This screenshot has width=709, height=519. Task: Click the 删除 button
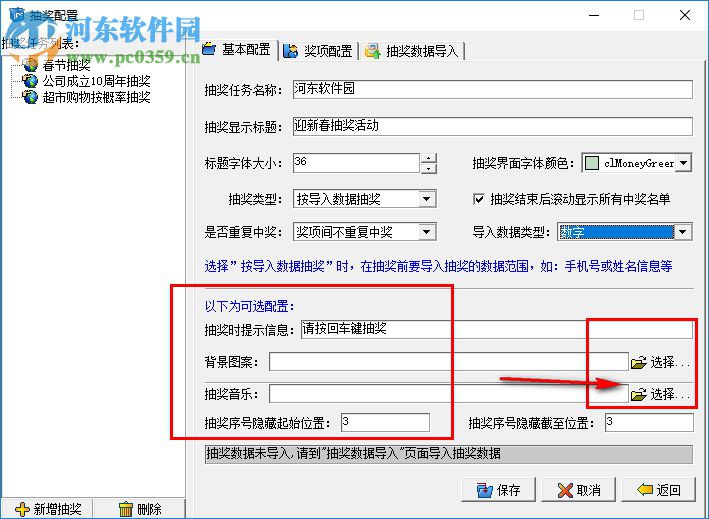[x=139, y=509]
